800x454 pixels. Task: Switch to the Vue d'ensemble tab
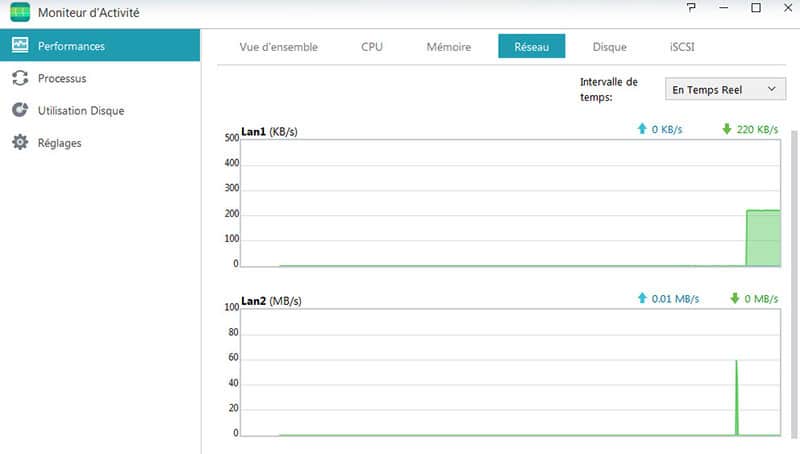pyautogui.click(x=279, y=46)
